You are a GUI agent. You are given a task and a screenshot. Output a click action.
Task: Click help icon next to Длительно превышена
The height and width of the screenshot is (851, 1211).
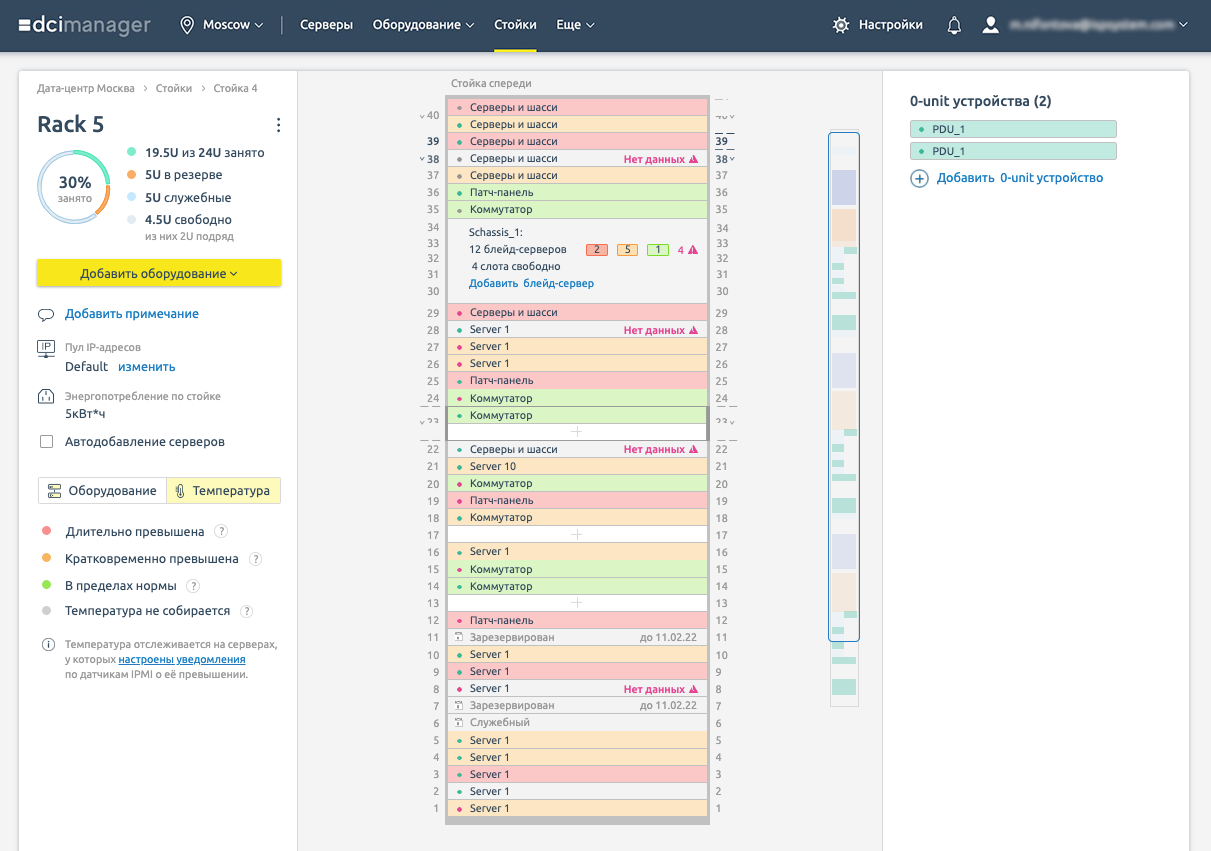point(221,532)
